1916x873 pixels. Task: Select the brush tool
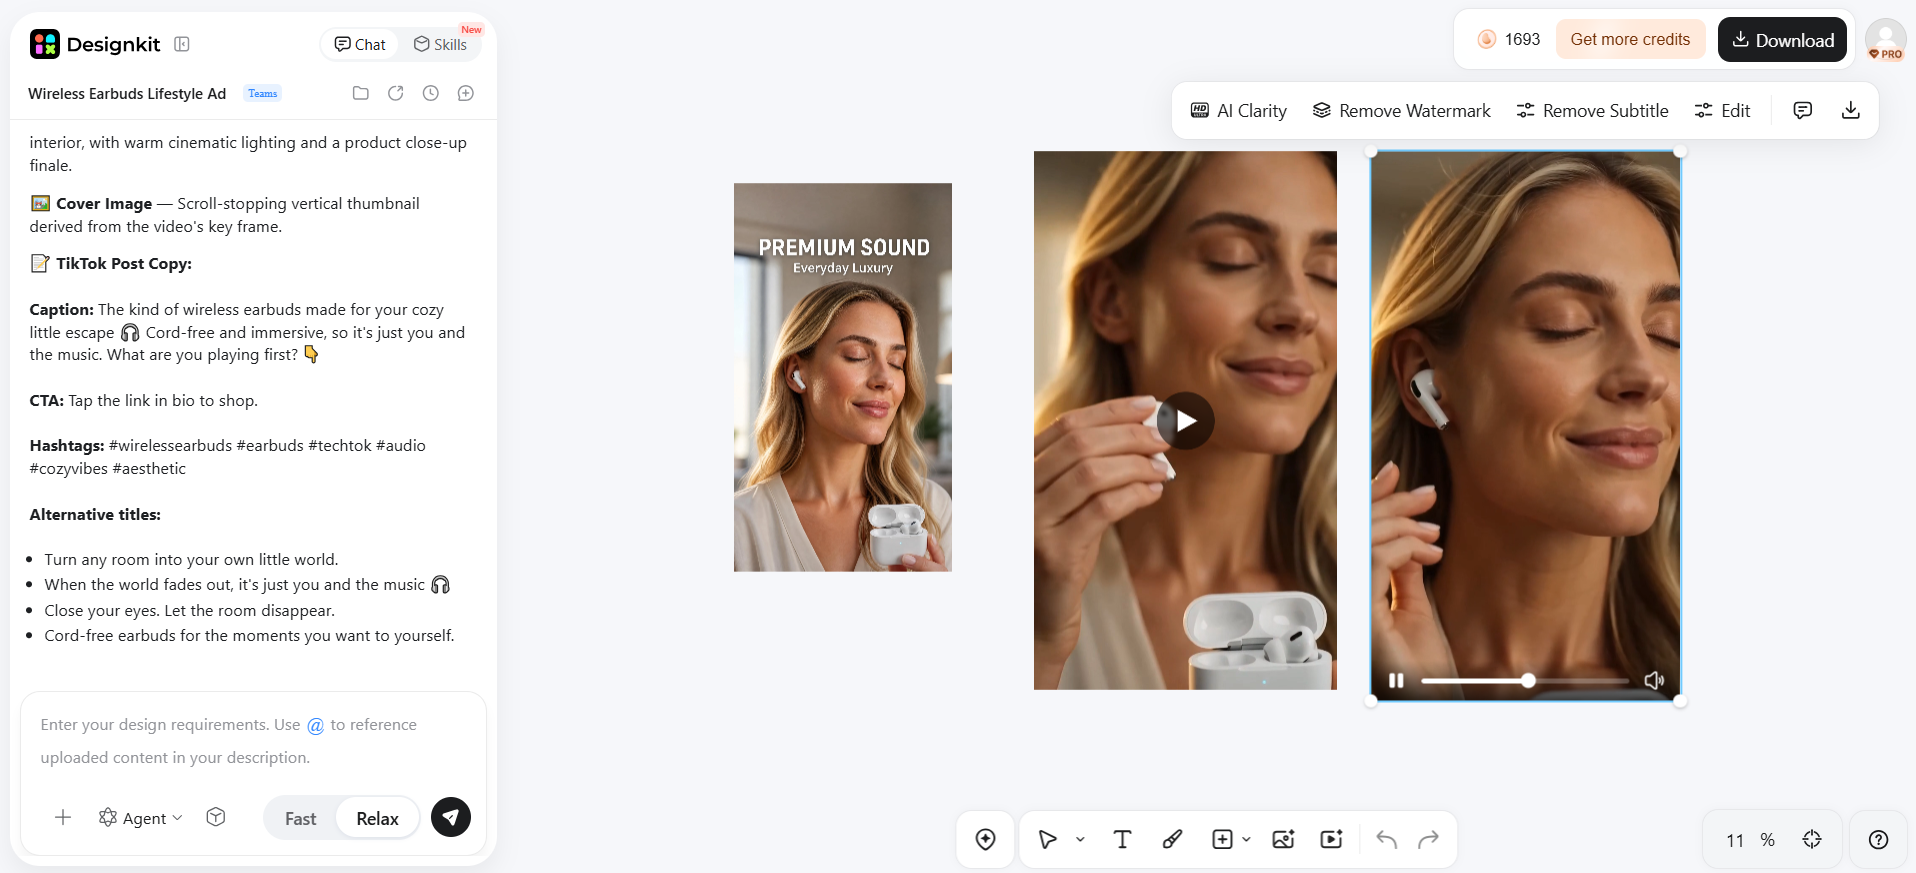pos(1173,839)
